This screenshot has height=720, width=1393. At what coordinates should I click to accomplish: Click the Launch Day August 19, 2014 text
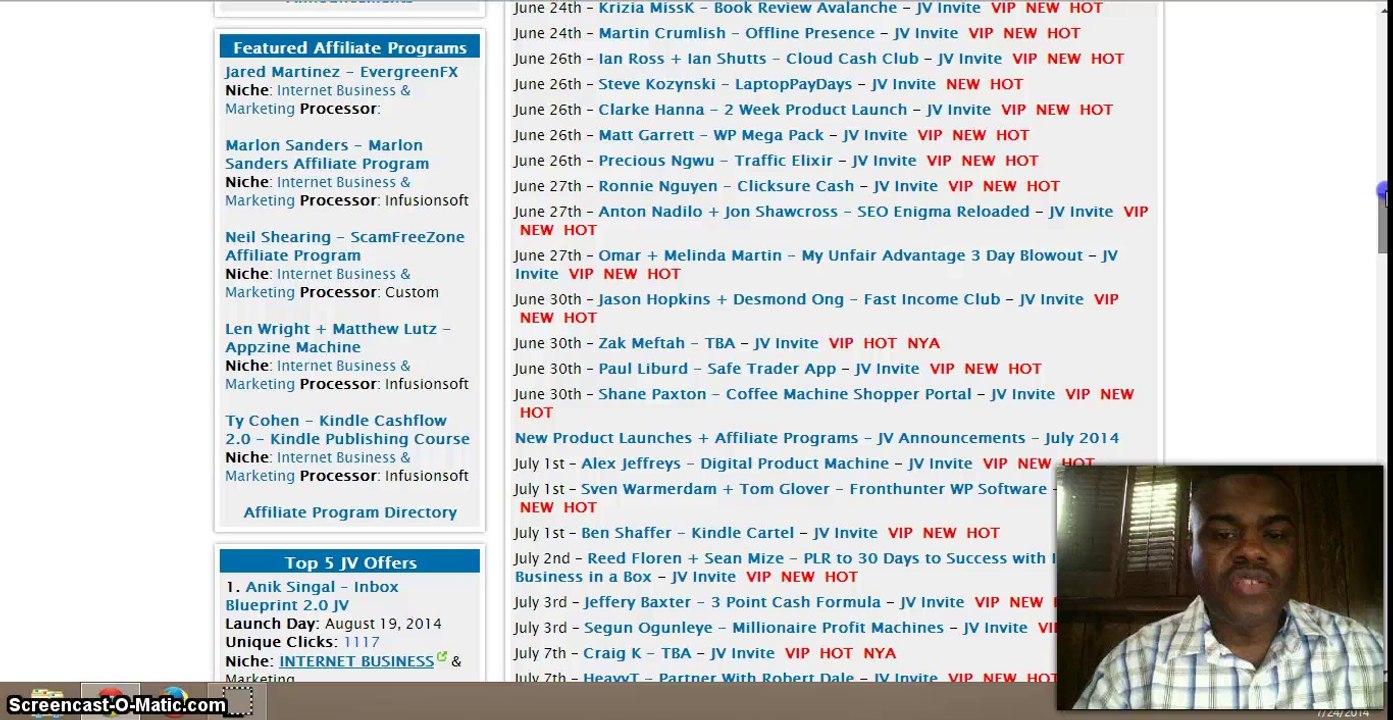333,624
